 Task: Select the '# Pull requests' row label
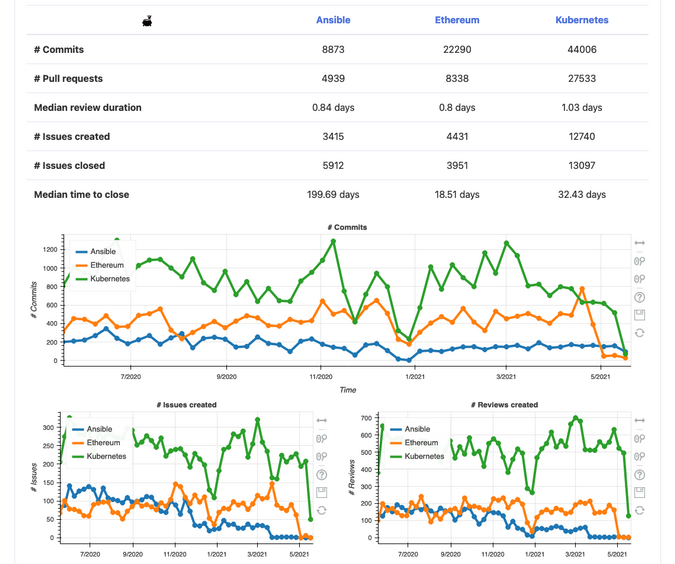coord(68,78)
